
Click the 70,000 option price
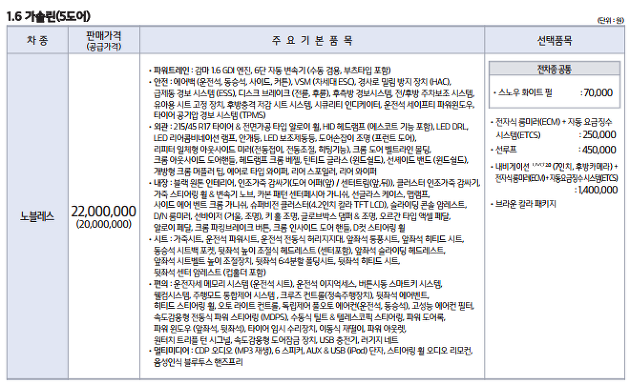point(597,93)
